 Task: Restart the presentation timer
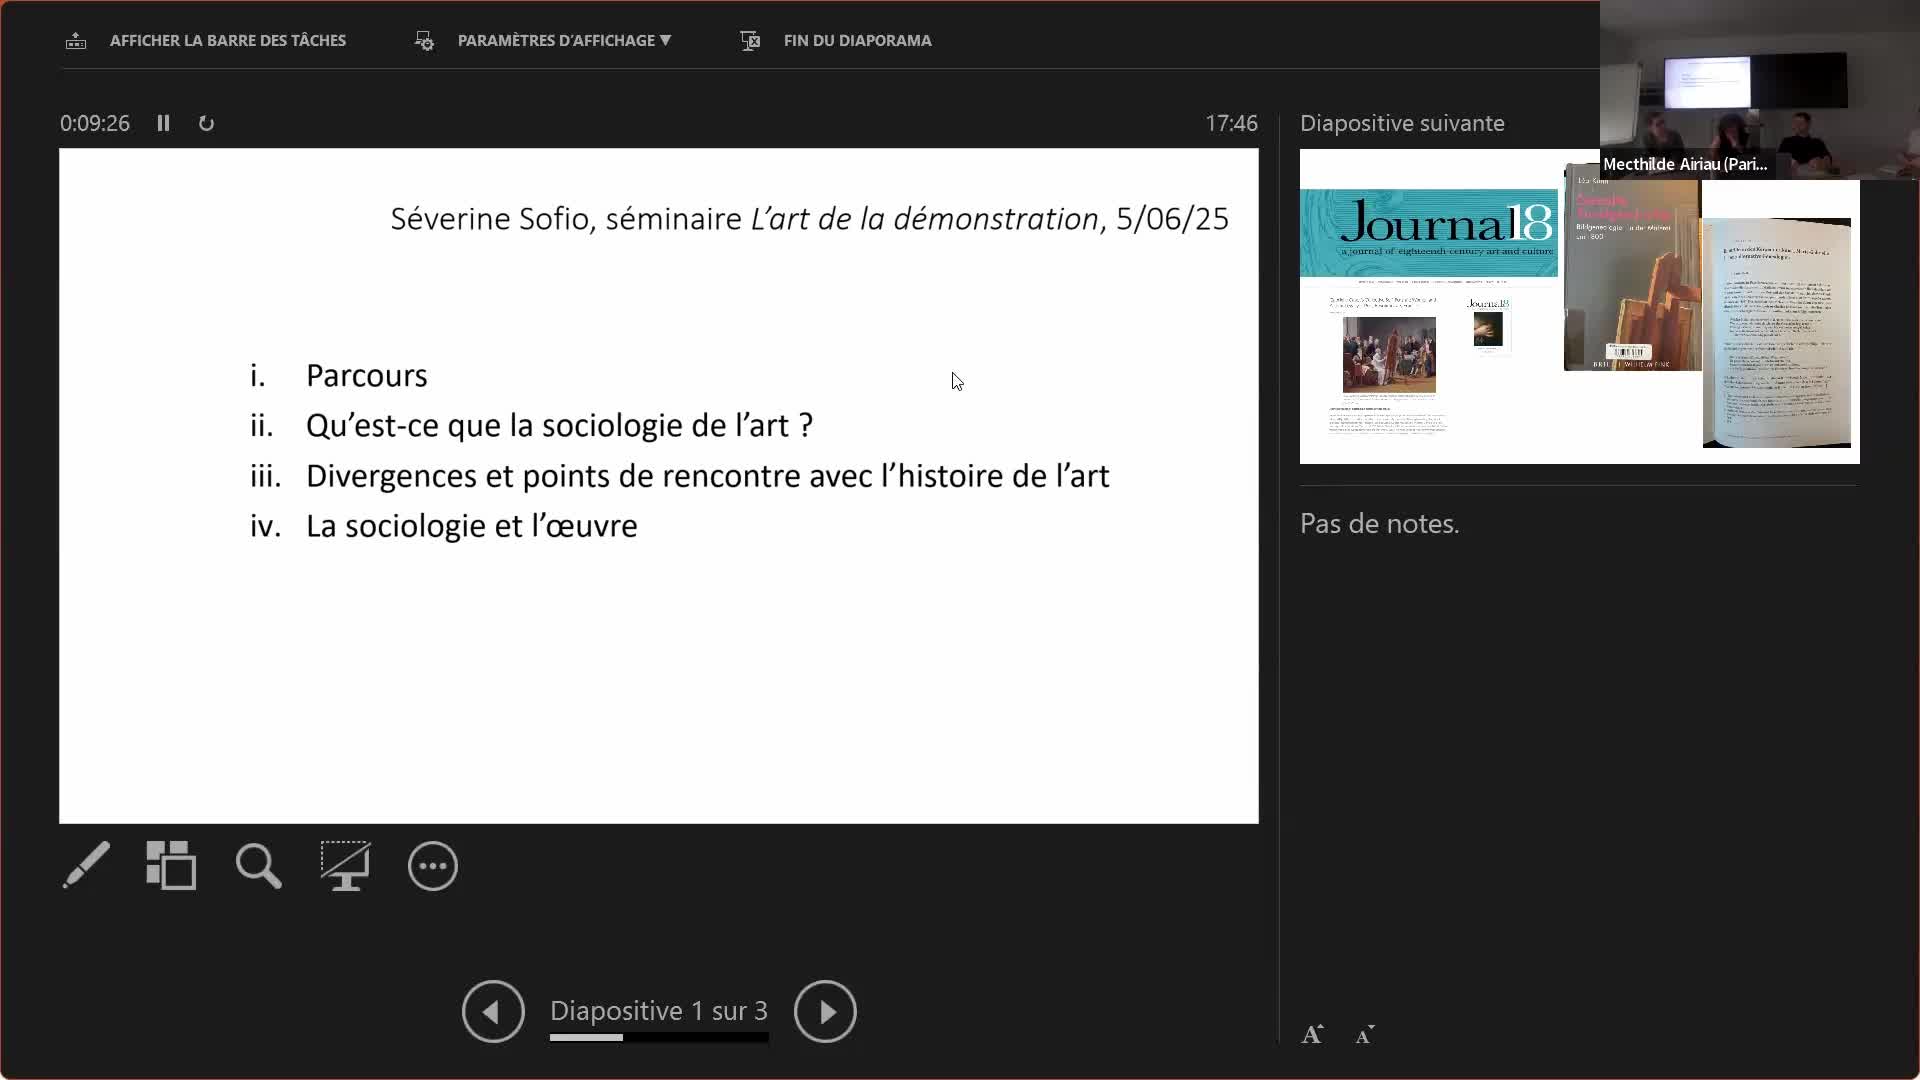[206, 123]
